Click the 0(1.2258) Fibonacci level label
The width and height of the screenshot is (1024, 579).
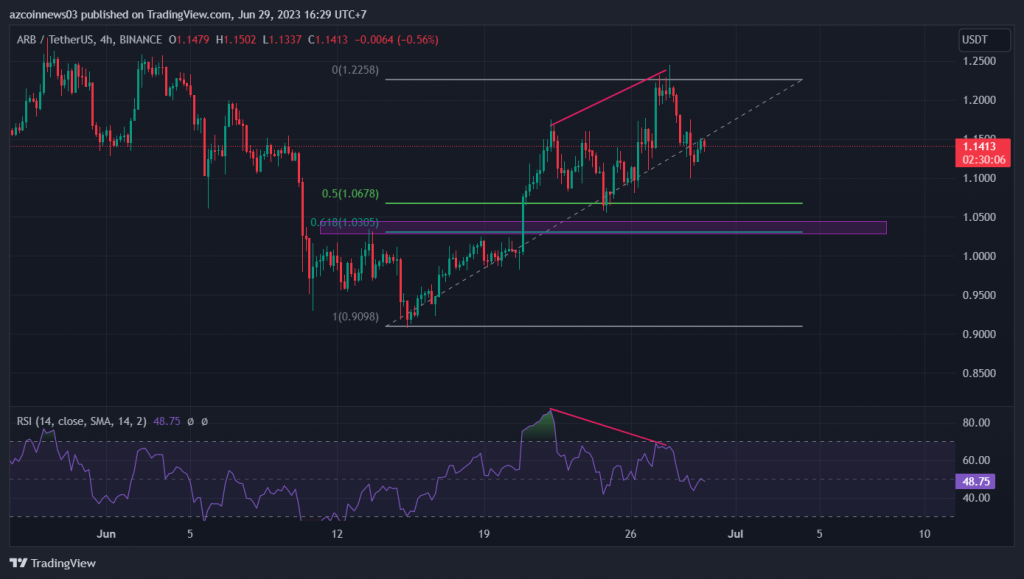tap(355, 70)
